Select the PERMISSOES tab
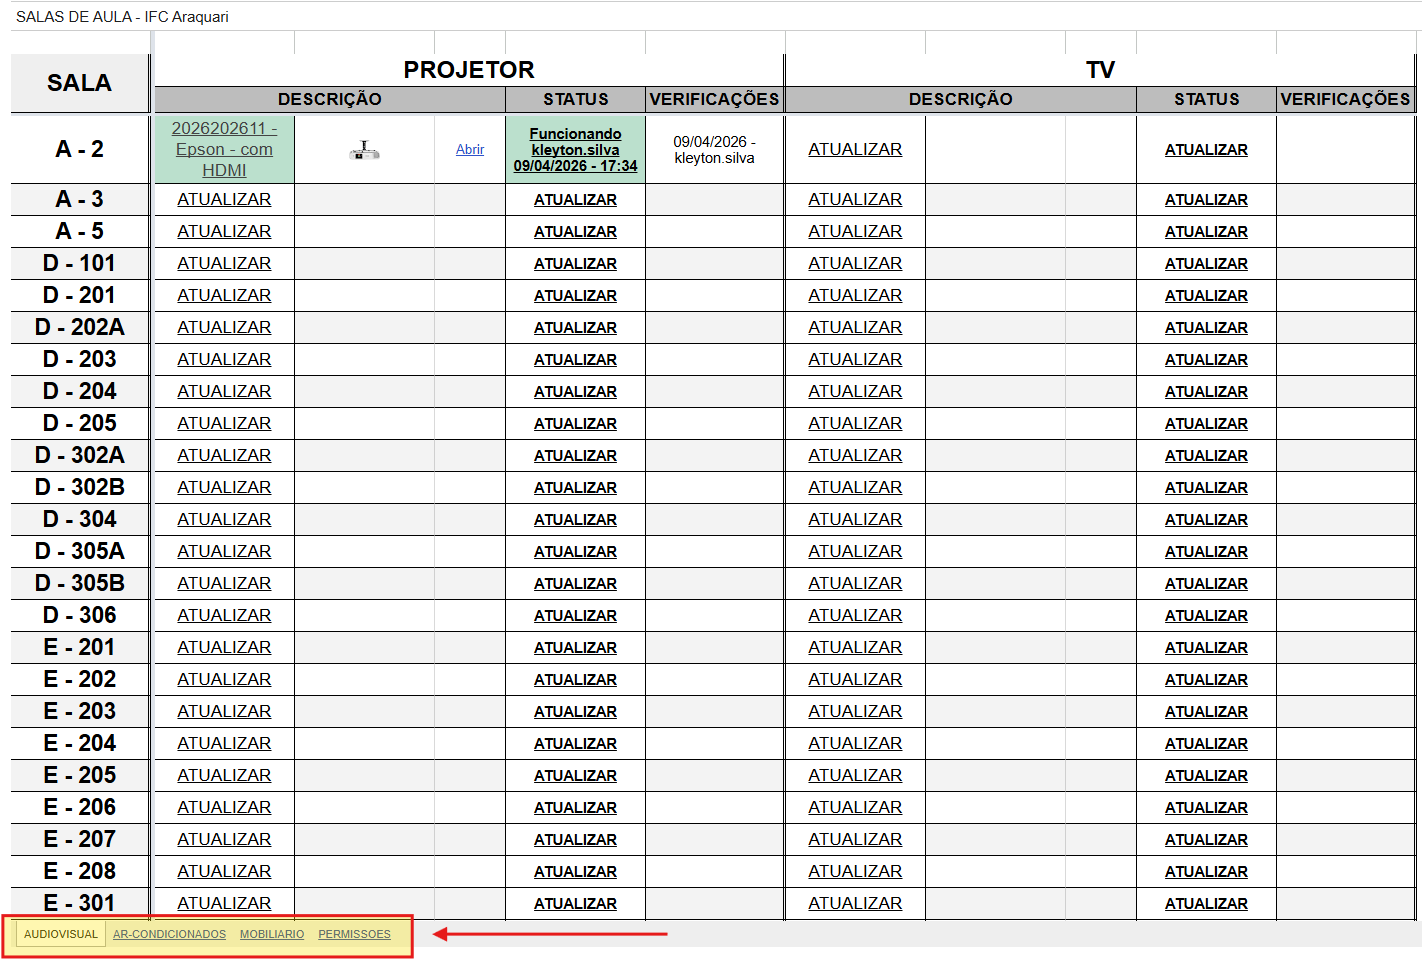The height and width of the screenshot is (959, 1422). coord(354,934)
